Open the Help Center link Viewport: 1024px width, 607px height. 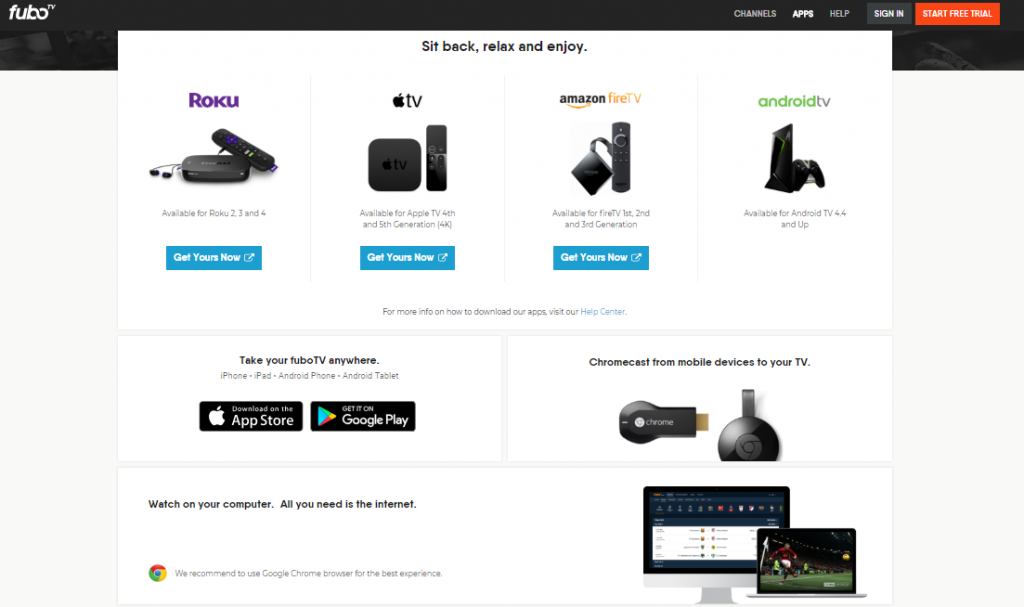pos(602,312)
